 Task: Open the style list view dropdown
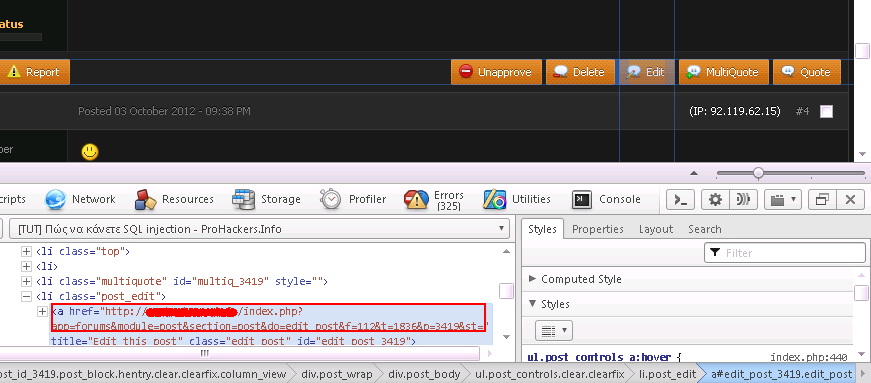click(x=553, y=331)
